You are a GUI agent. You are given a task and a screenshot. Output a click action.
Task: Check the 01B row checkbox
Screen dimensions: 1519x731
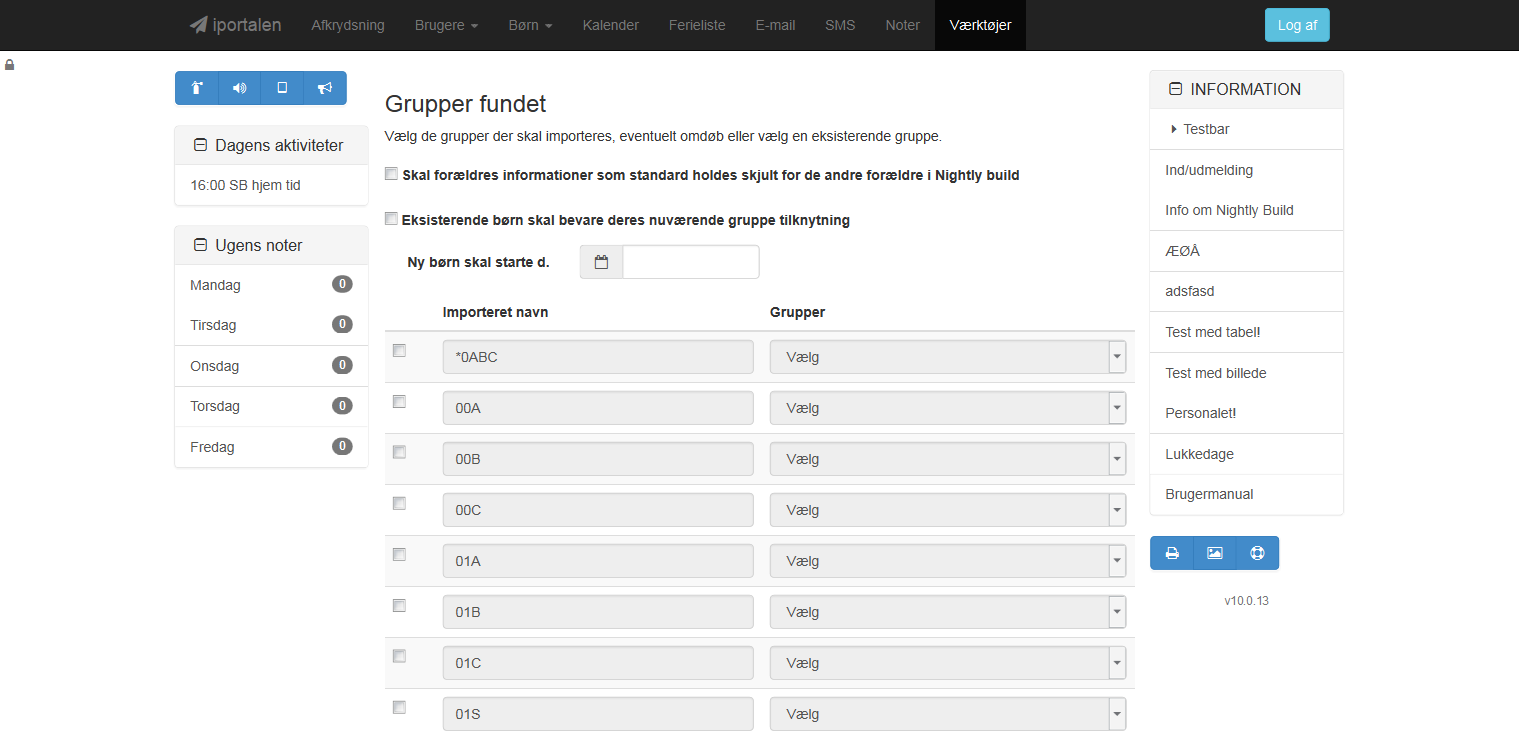(x=399, y=605)
